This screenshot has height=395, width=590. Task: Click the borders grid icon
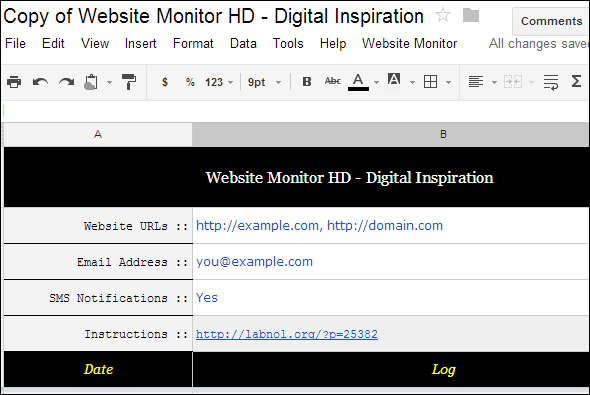pos(430,82)
